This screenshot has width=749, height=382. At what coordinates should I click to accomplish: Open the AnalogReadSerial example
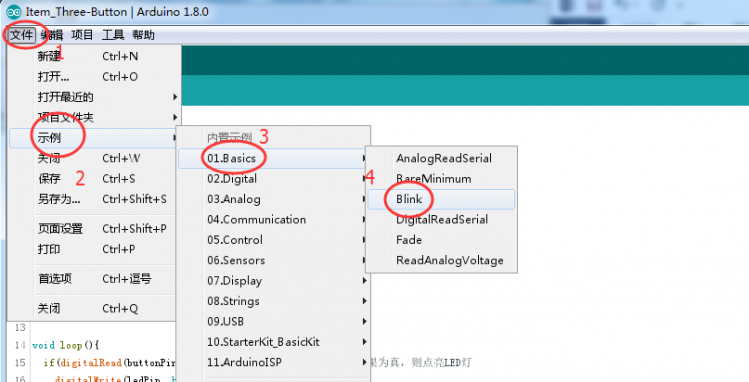click(x=441, y=159)
